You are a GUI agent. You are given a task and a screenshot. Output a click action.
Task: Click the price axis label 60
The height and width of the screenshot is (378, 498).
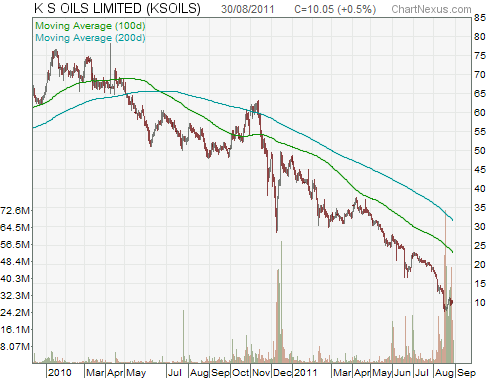tap(480, 113)
